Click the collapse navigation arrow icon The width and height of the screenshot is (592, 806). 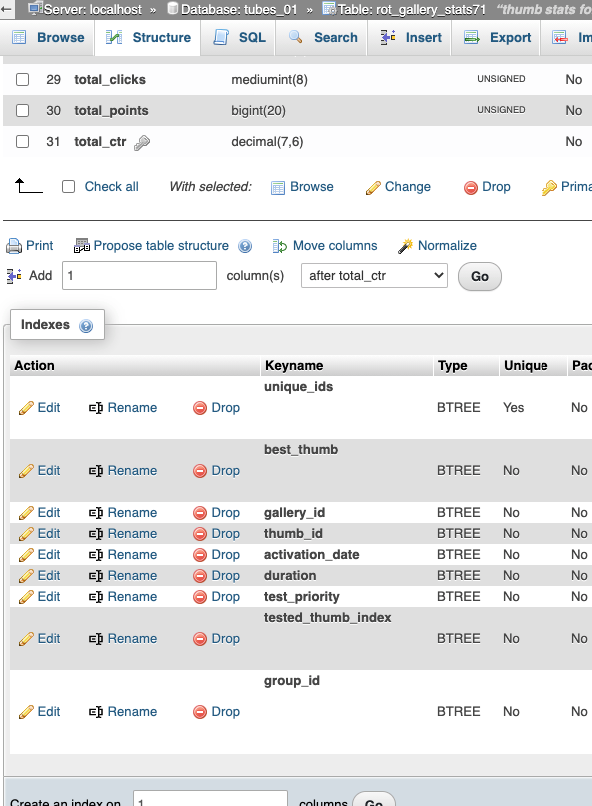coord(6,9)
